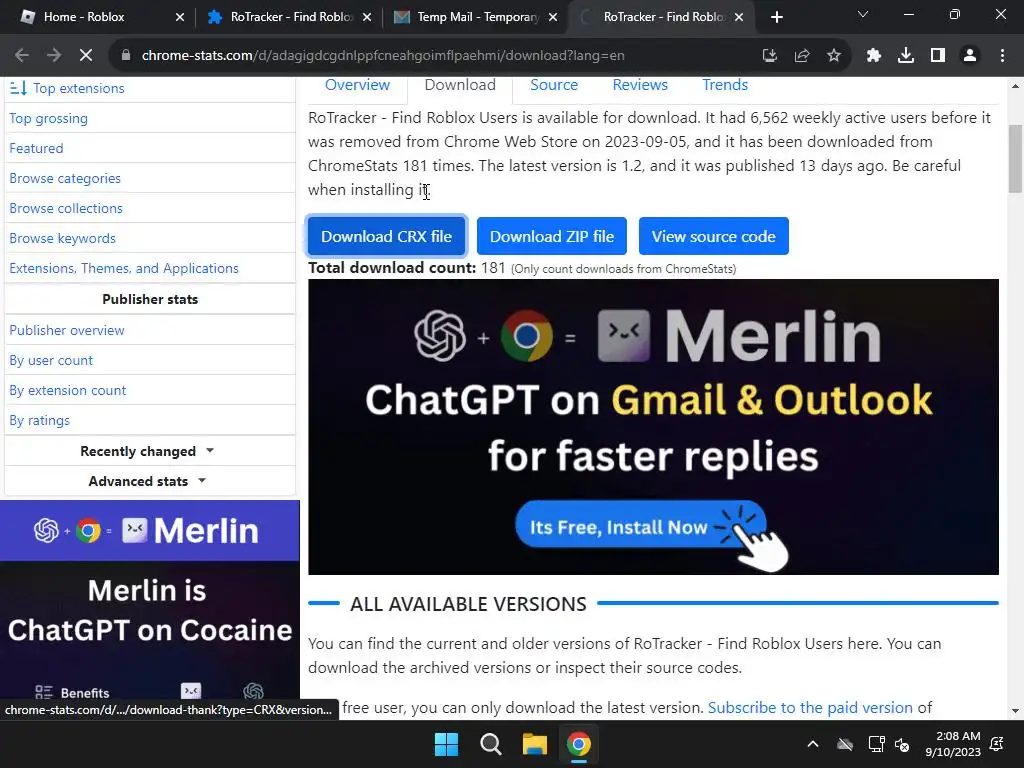
Task: Open the network display tray icon
Action: coord(876,744)
